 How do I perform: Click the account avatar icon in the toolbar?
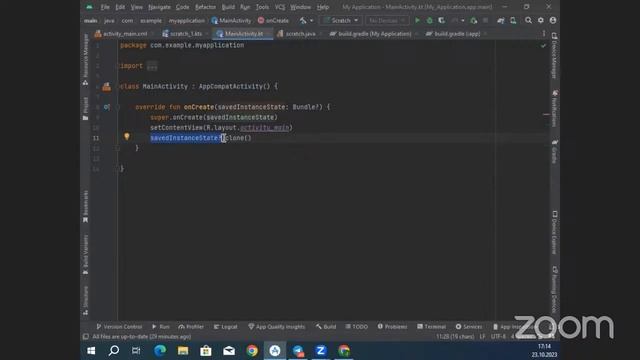tap(553, 20)
